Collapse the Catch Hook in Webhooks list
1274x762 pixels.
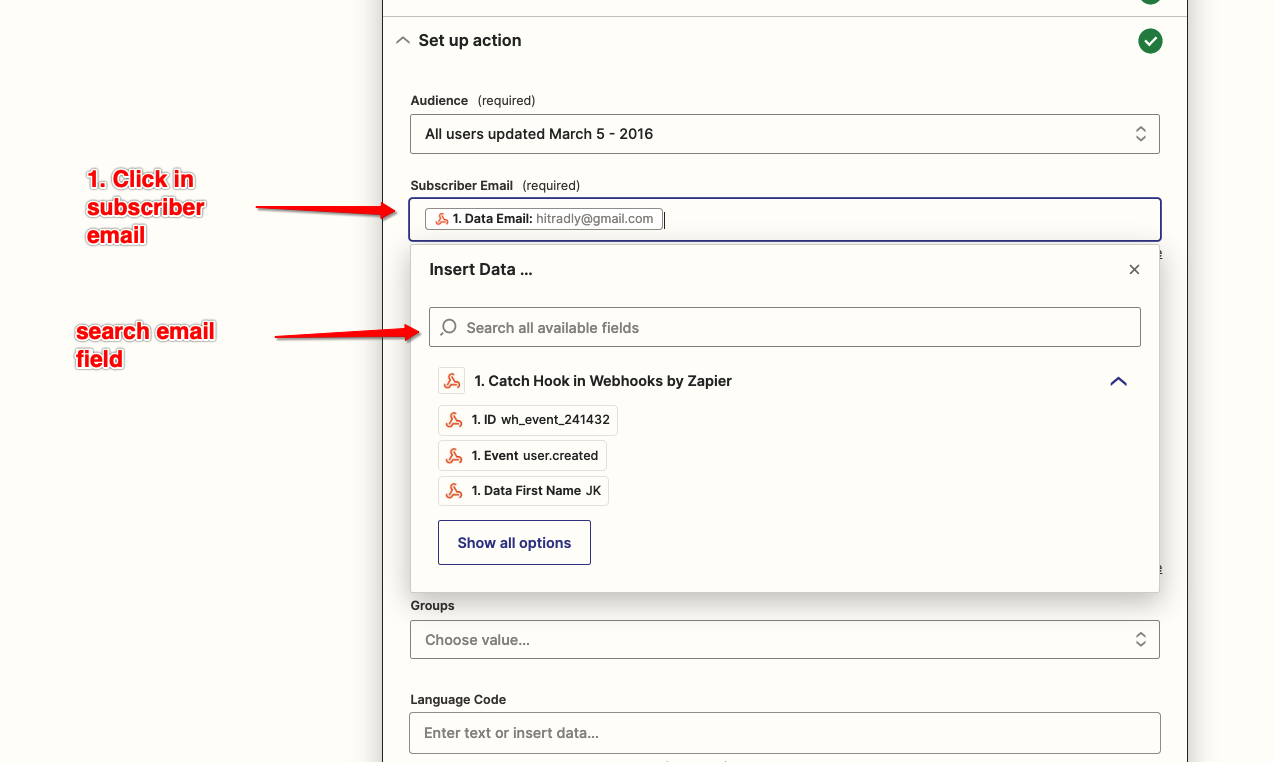pyautogui.click(x=1118, y=381)
